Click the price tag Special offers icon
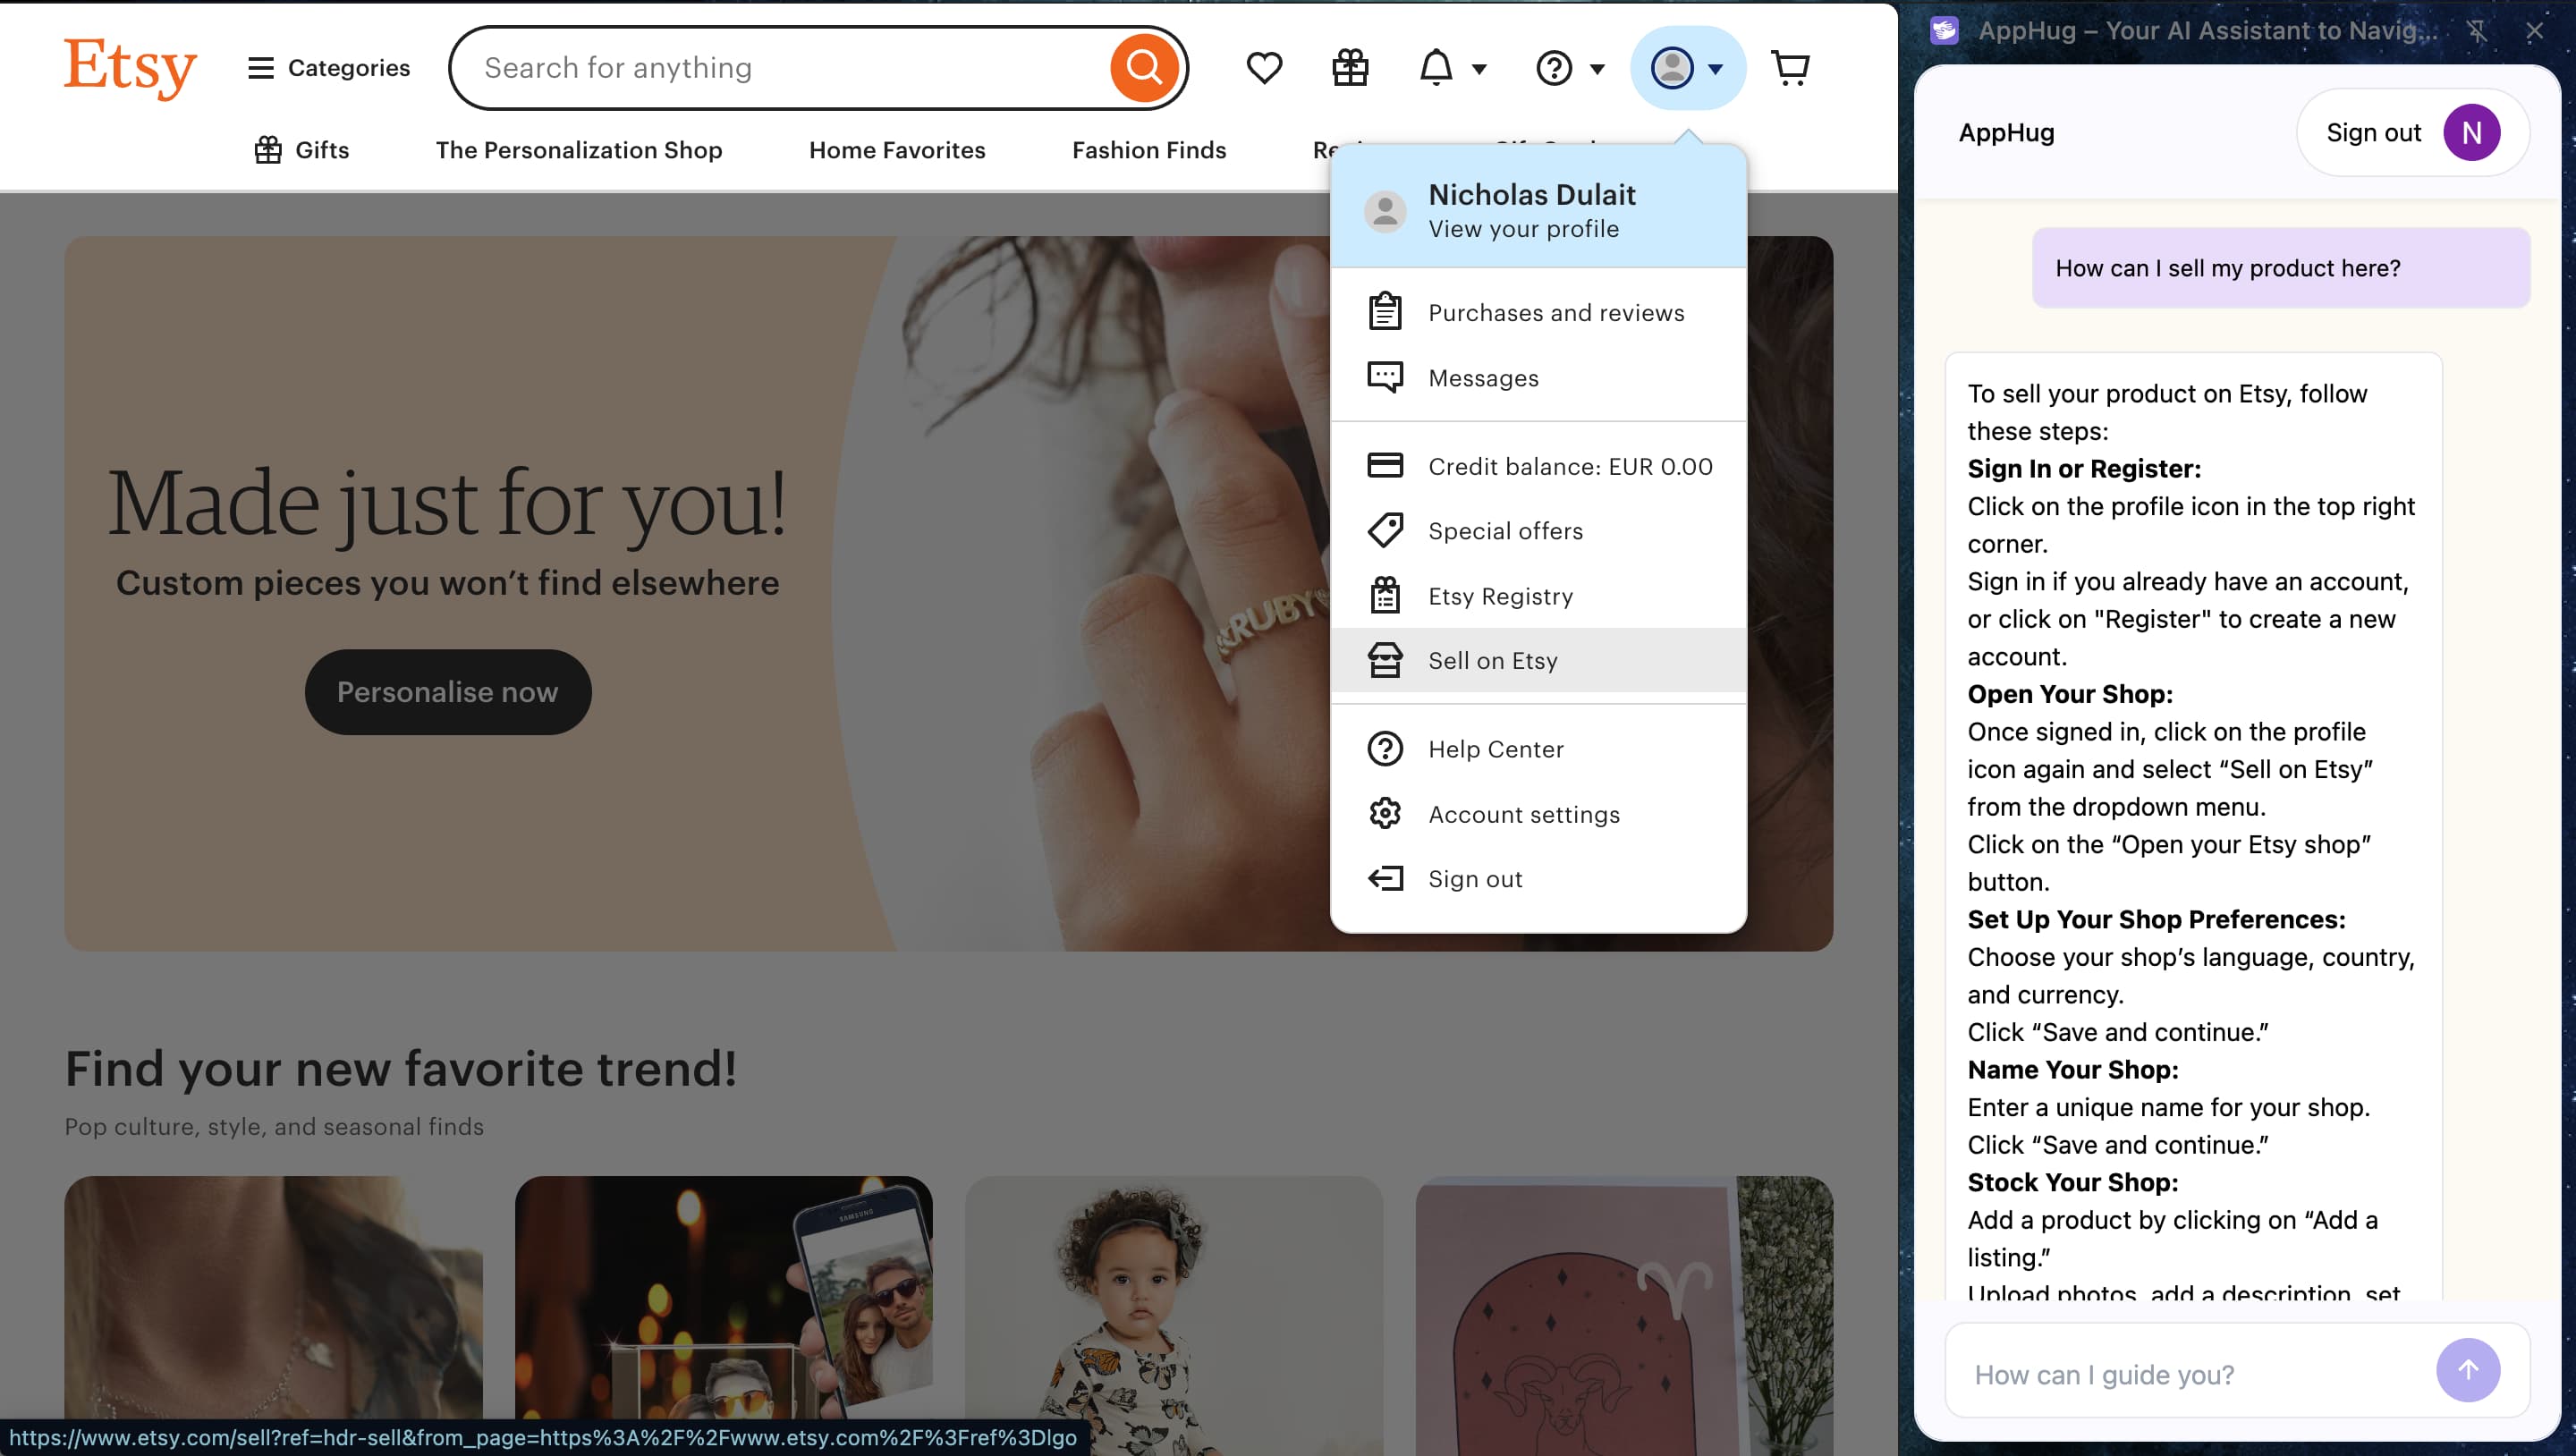The width and height of the screenshot is (2576, 1456). click(1385, 530)
